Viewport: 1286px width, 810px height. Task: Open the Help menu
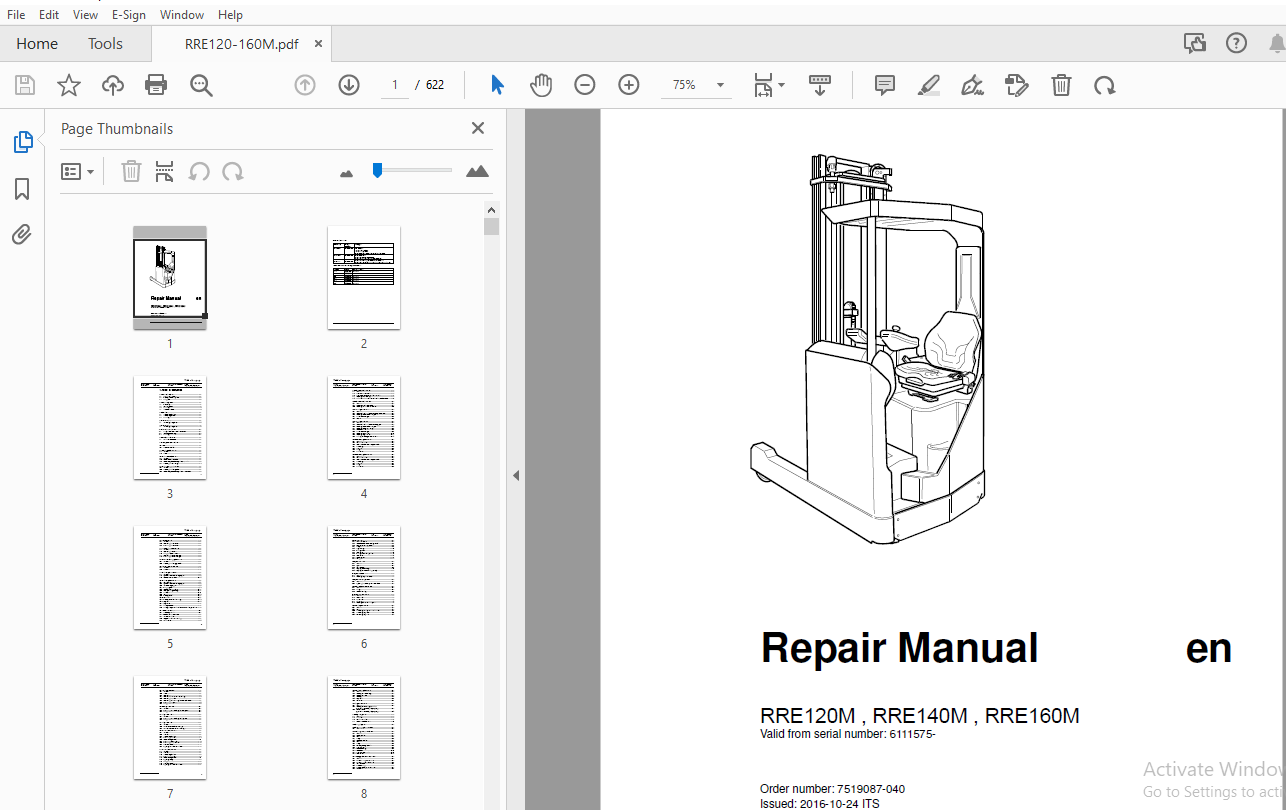pos(230,15)
